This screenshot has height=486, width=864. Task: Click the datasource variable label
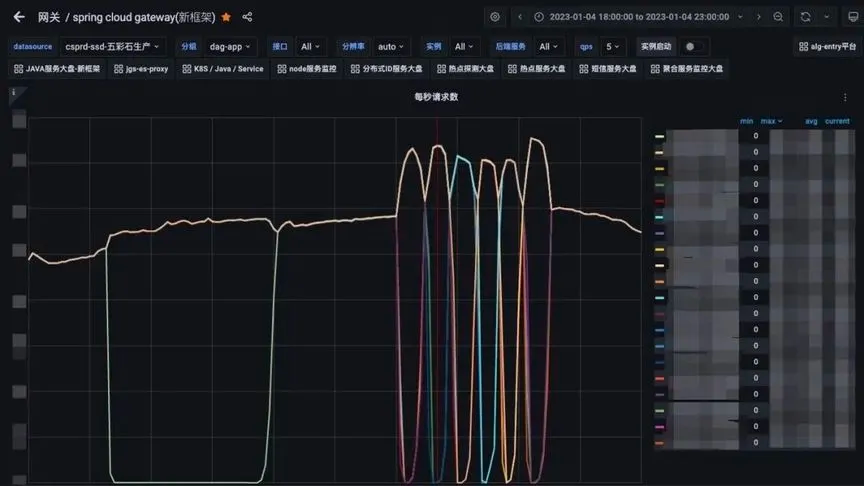click(33, 47)
